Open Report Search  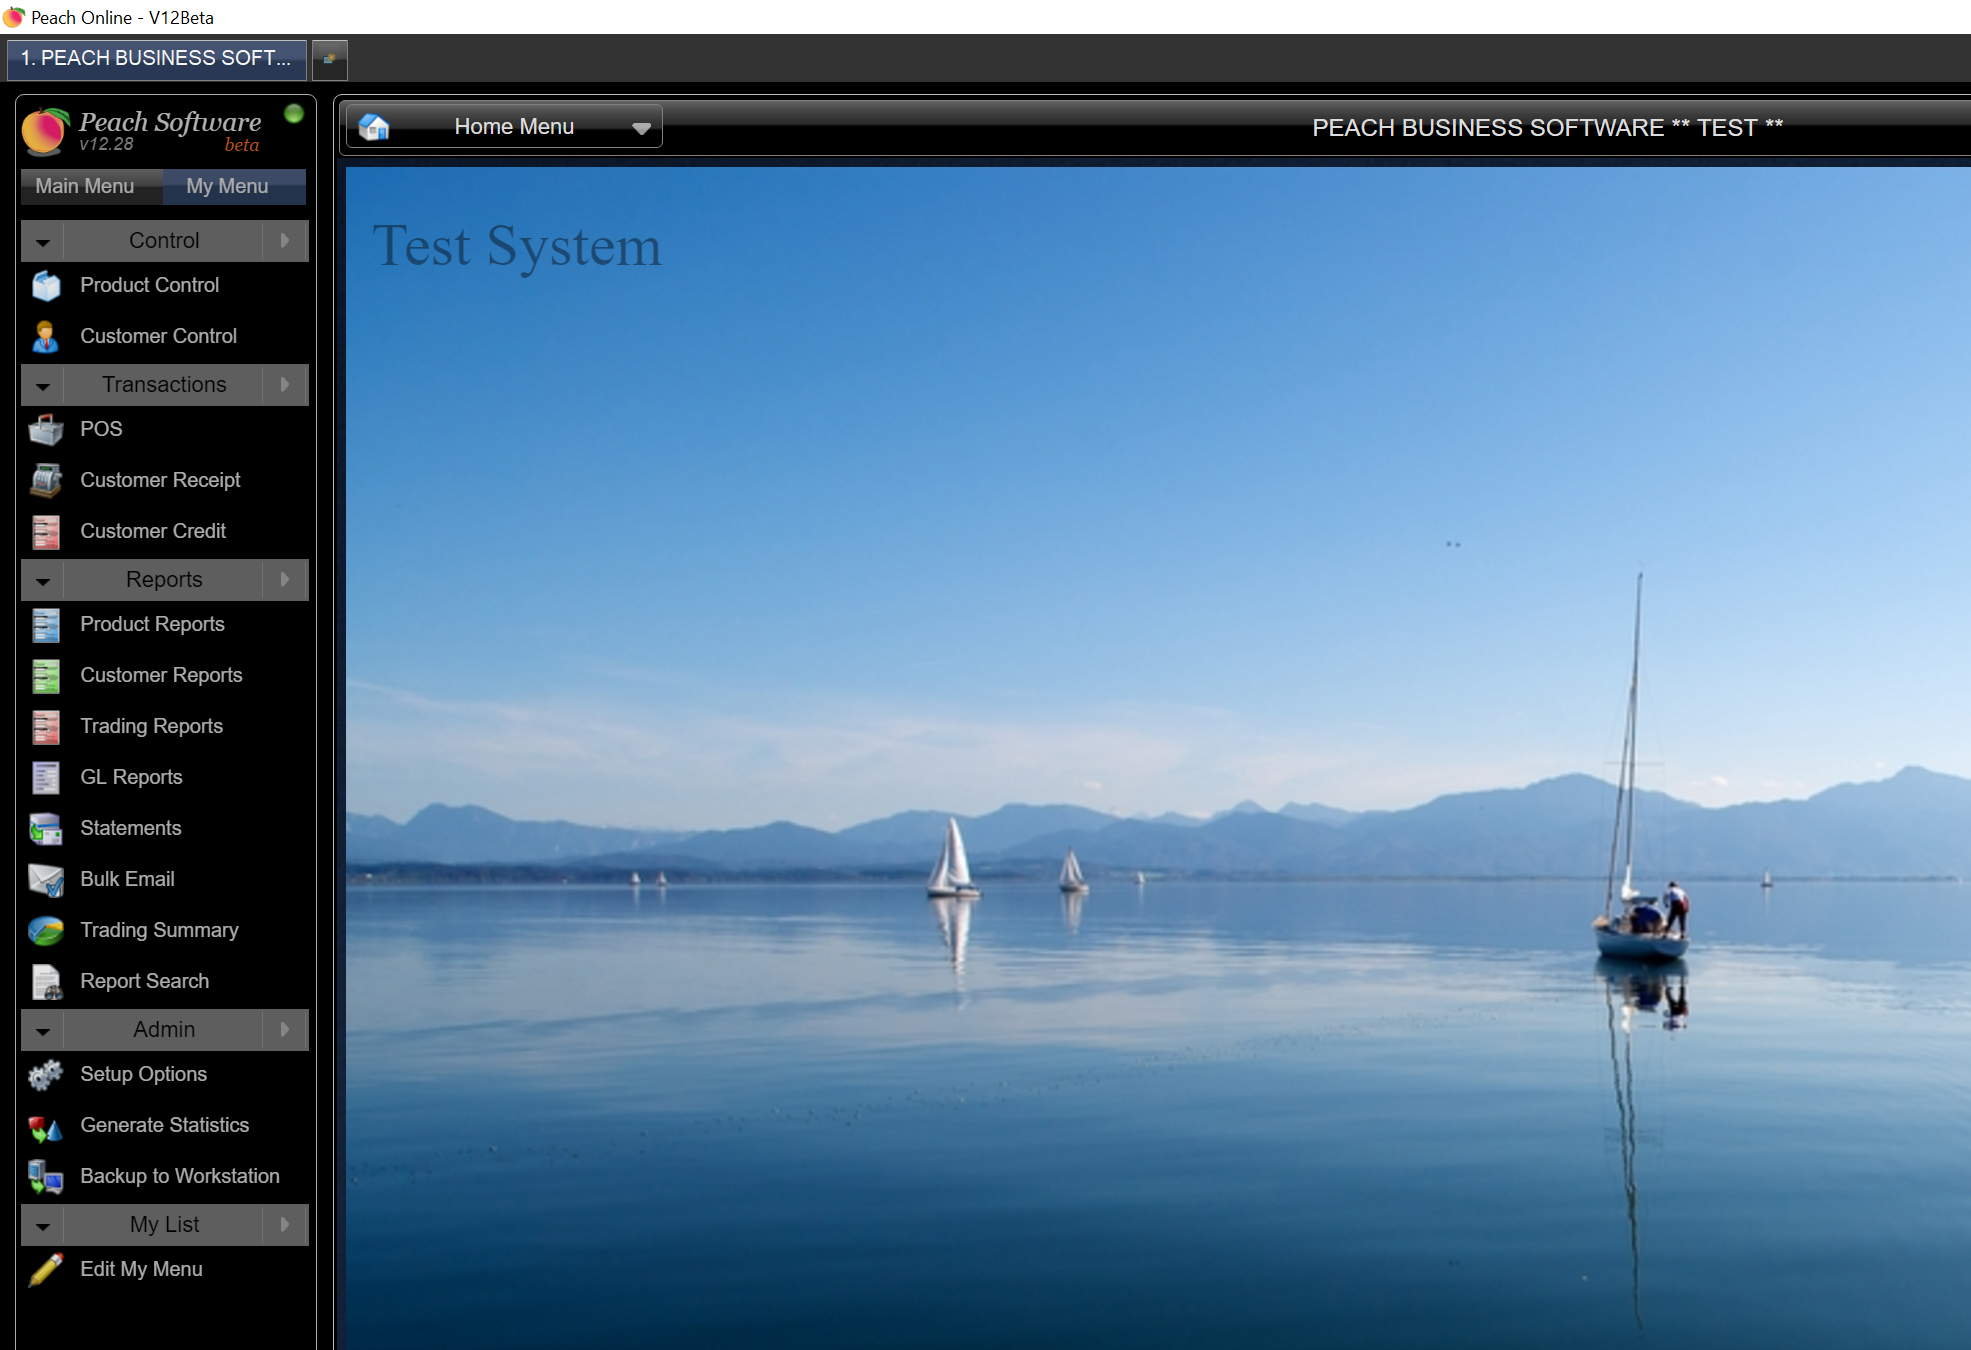[144, 981]
